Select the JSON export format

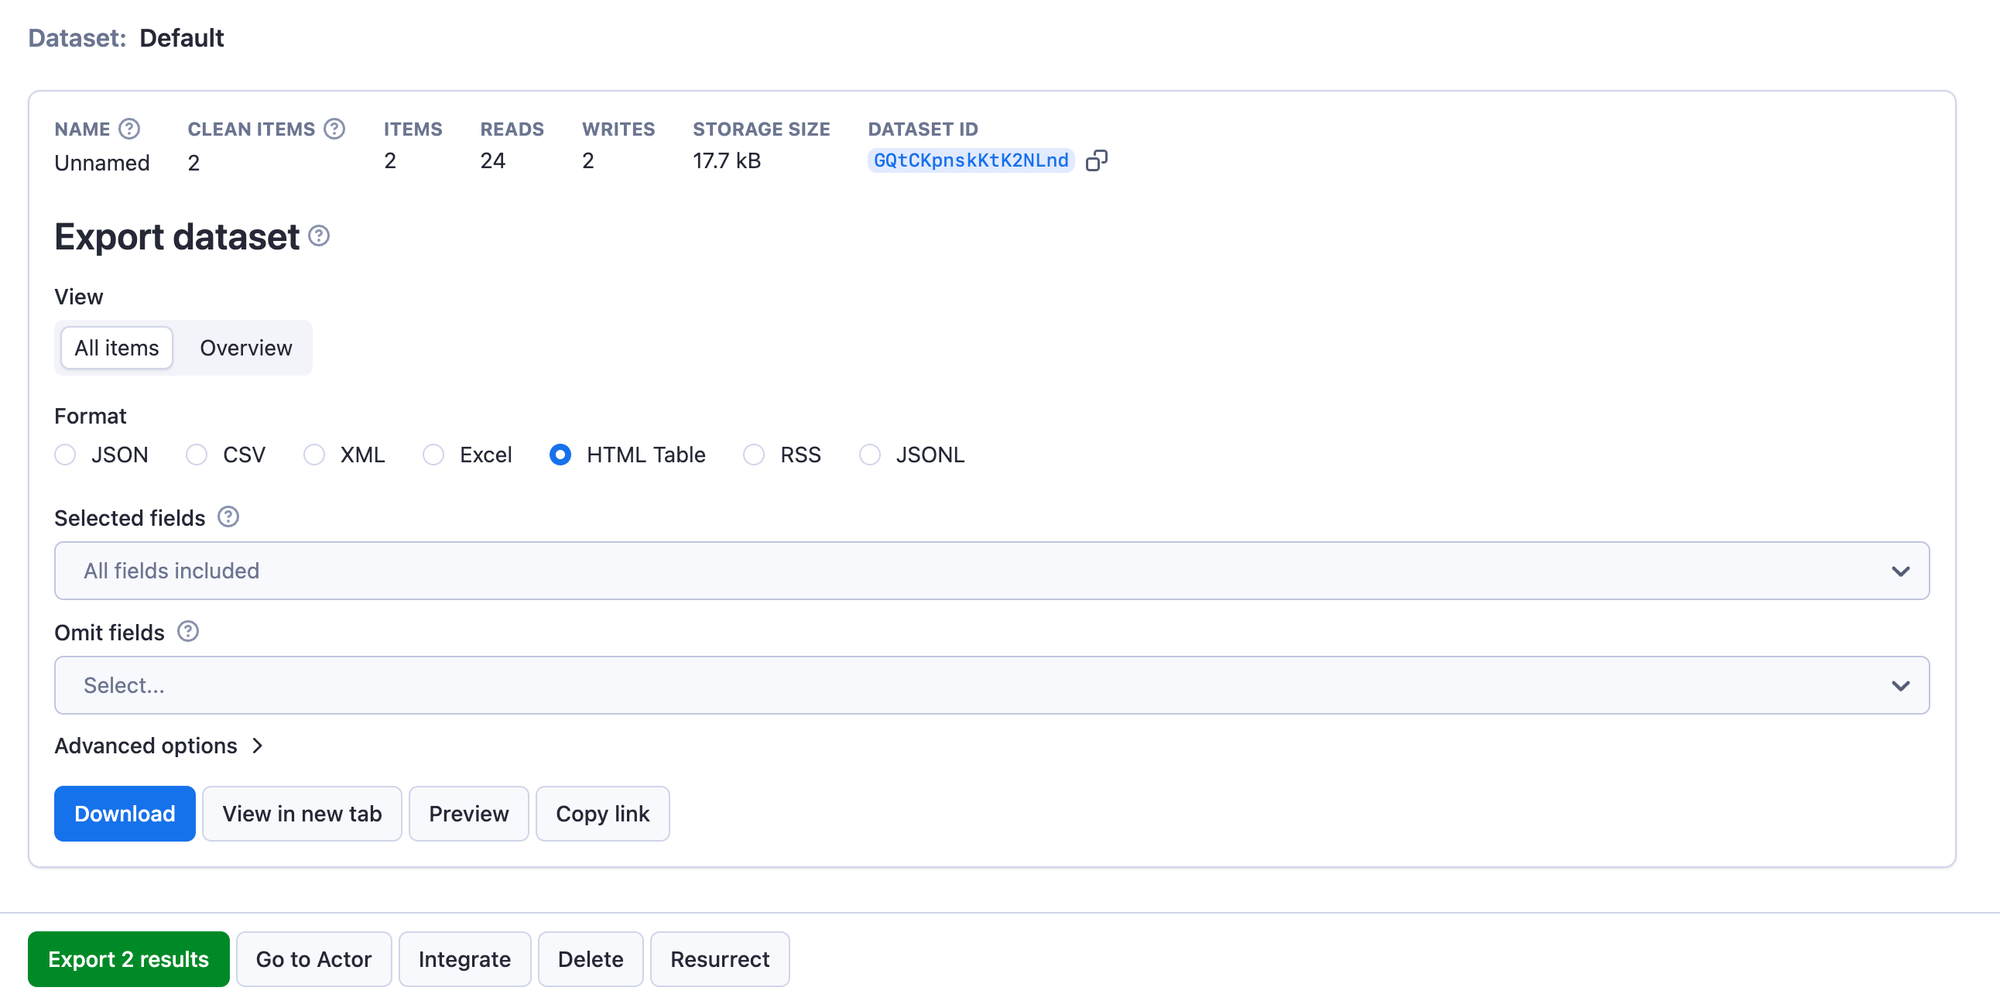(65, 455)
